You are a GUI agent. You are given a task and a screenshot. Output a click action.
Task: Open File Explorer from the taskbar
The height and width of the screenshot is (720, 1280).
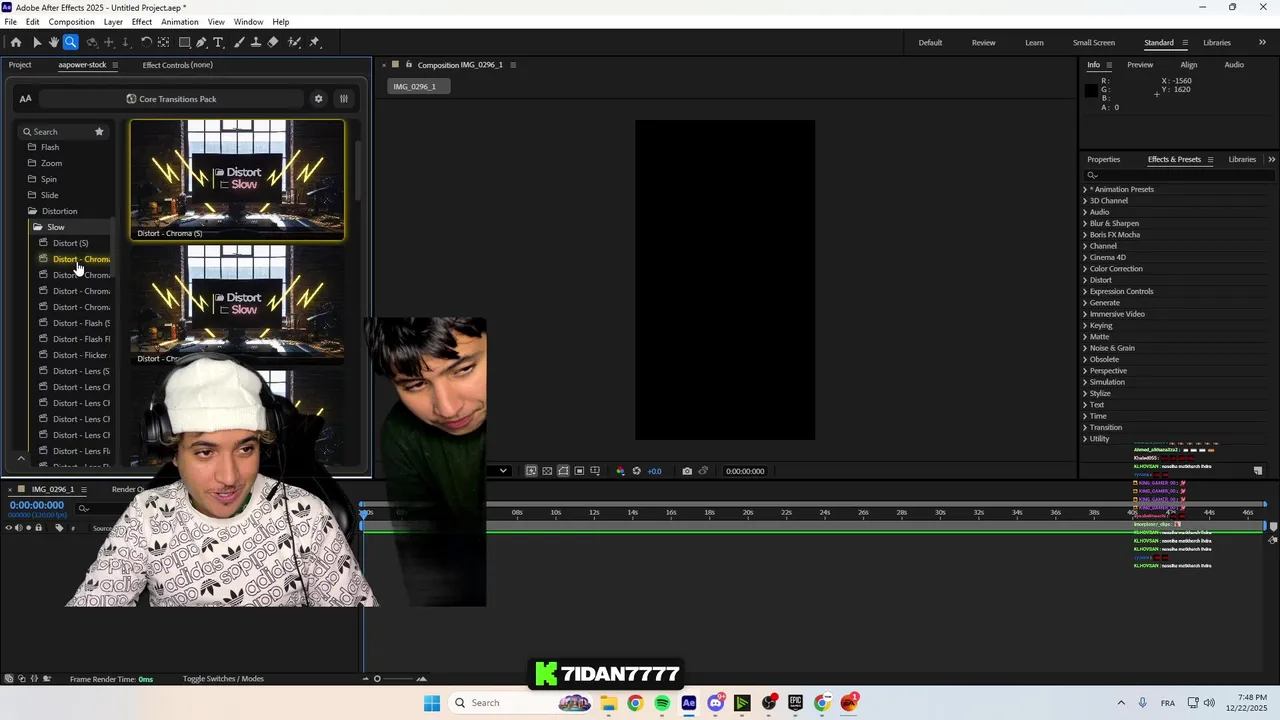608,703
